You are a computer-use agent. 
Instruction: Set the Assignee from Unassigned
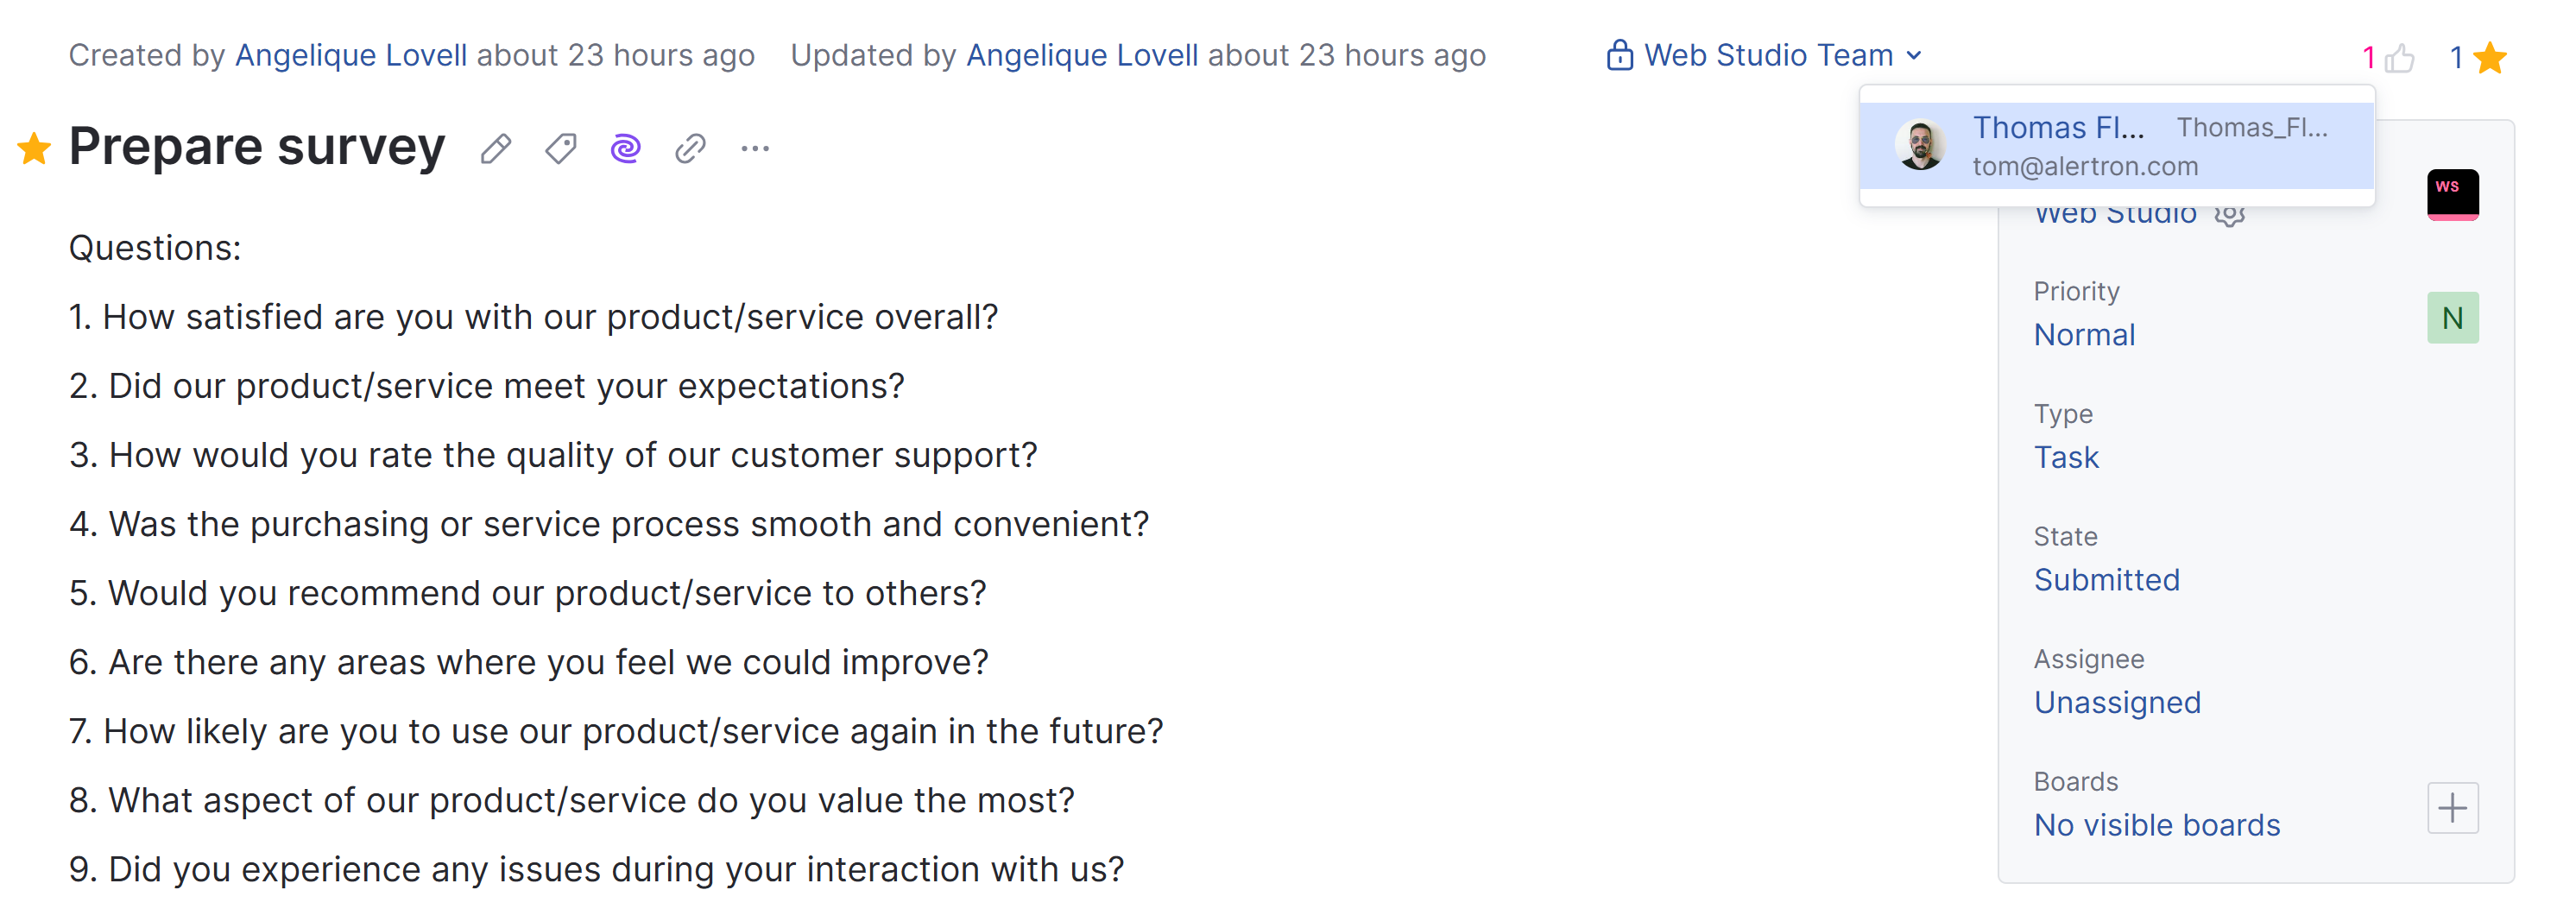(2117, 703)
